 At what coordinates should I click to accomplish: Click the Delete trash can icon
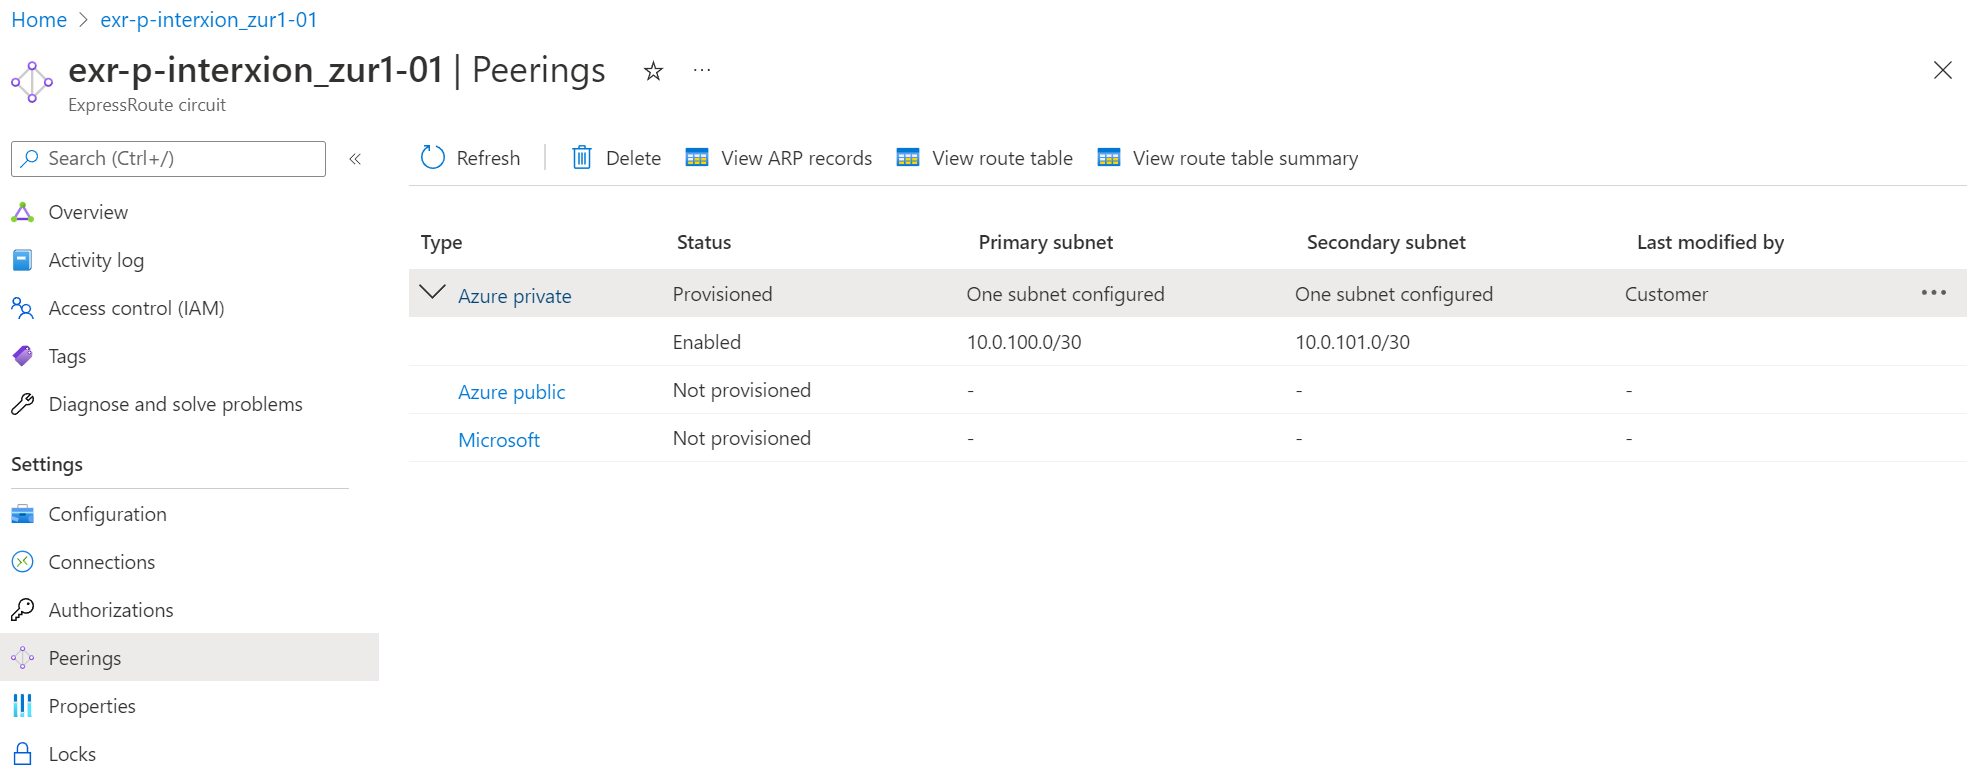[x=581, y=158]
